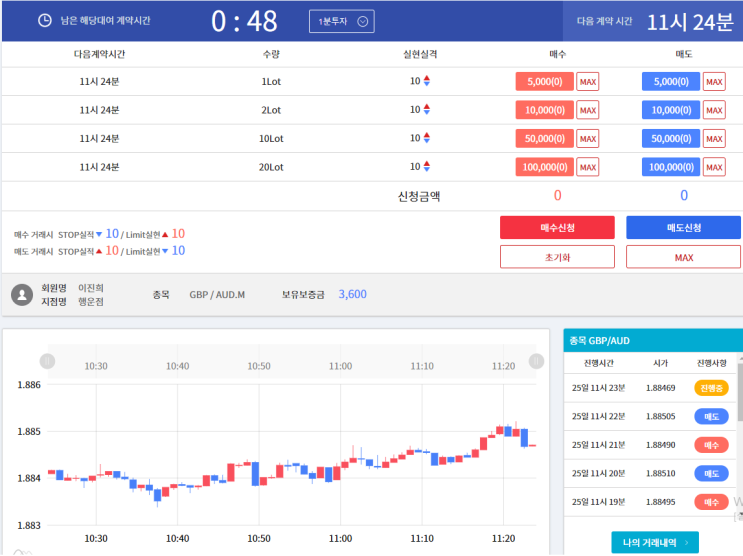Click the red 10,000(0) buy button
743x556 pixels.
(x=544, y=110)
